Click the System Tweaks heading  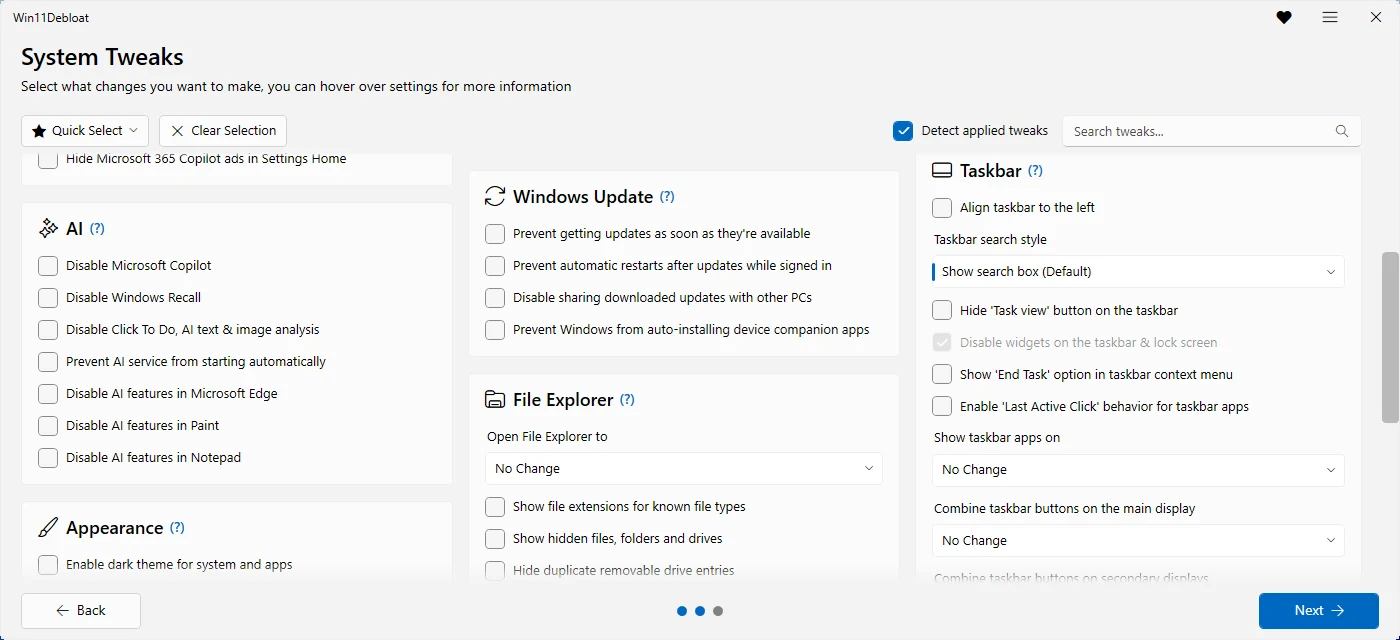coord(102,57)
